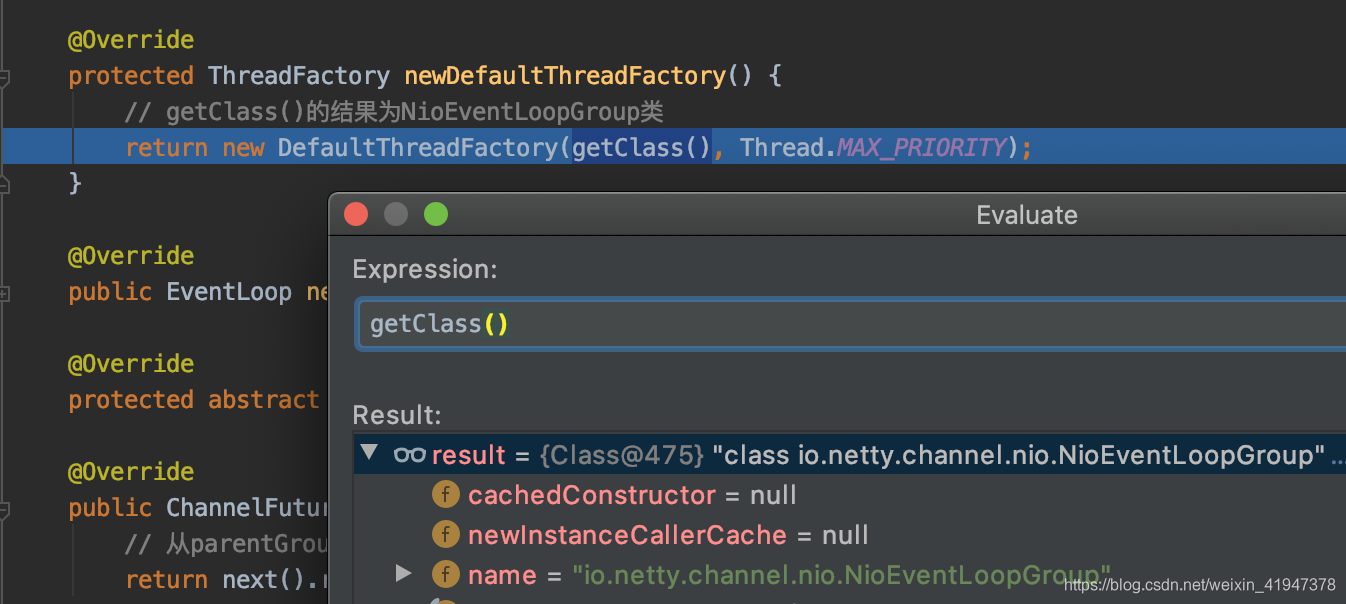Viewport: 1346px width, 604px height.
Task: Click the gray minimize button of Evaluate dialog
Action: 396,214
